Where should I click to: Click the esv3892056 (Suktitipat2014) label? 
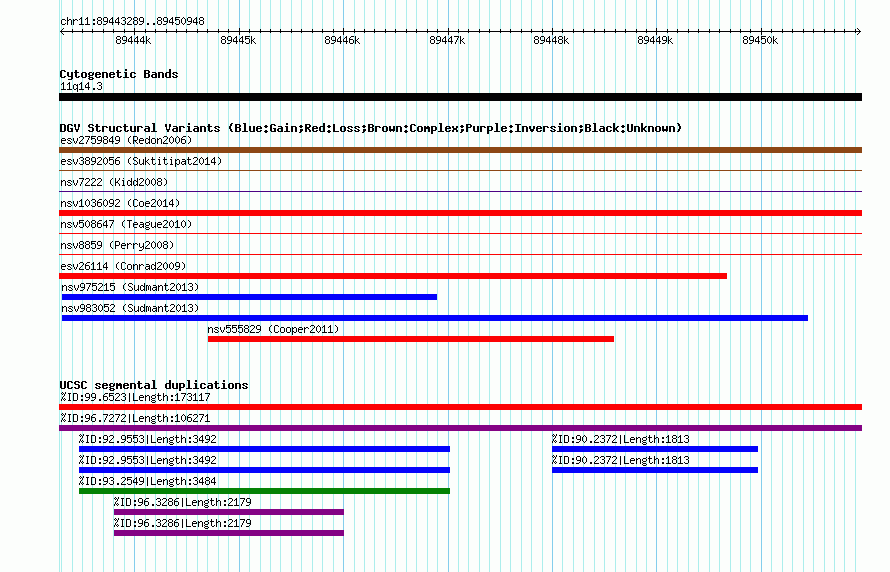[141, 161]
